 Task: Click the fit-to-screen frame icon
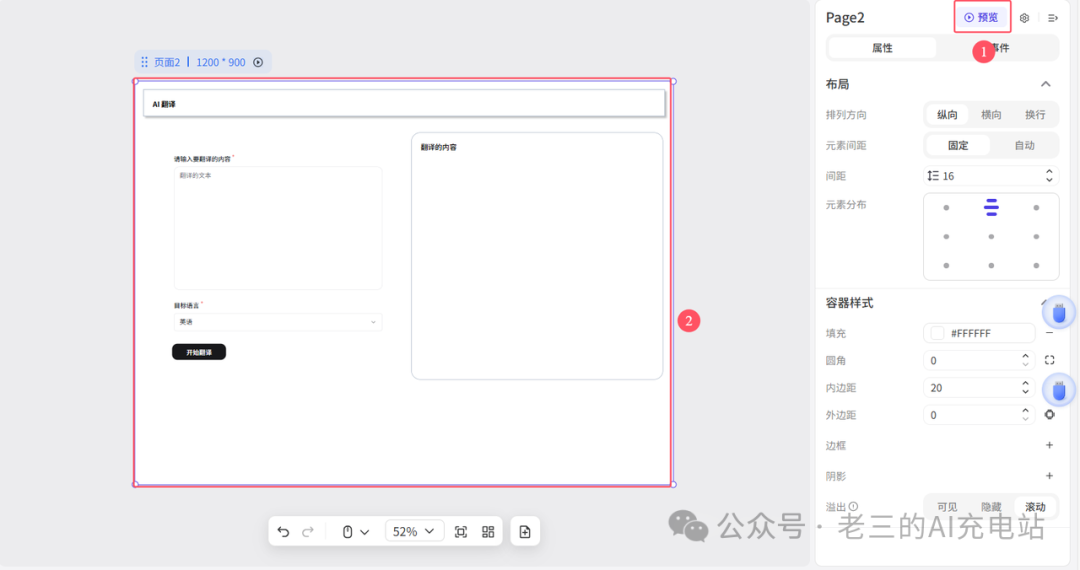[x=461, y=531]
